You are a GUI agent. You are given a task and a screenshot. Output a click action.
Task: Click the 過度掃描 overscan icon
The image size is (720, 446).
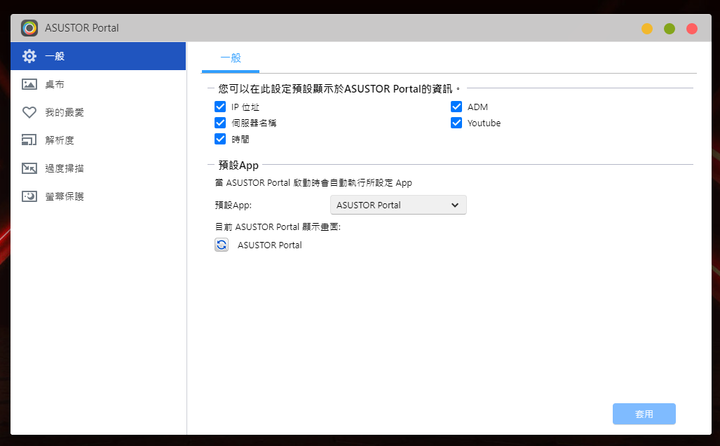(29, 168)
